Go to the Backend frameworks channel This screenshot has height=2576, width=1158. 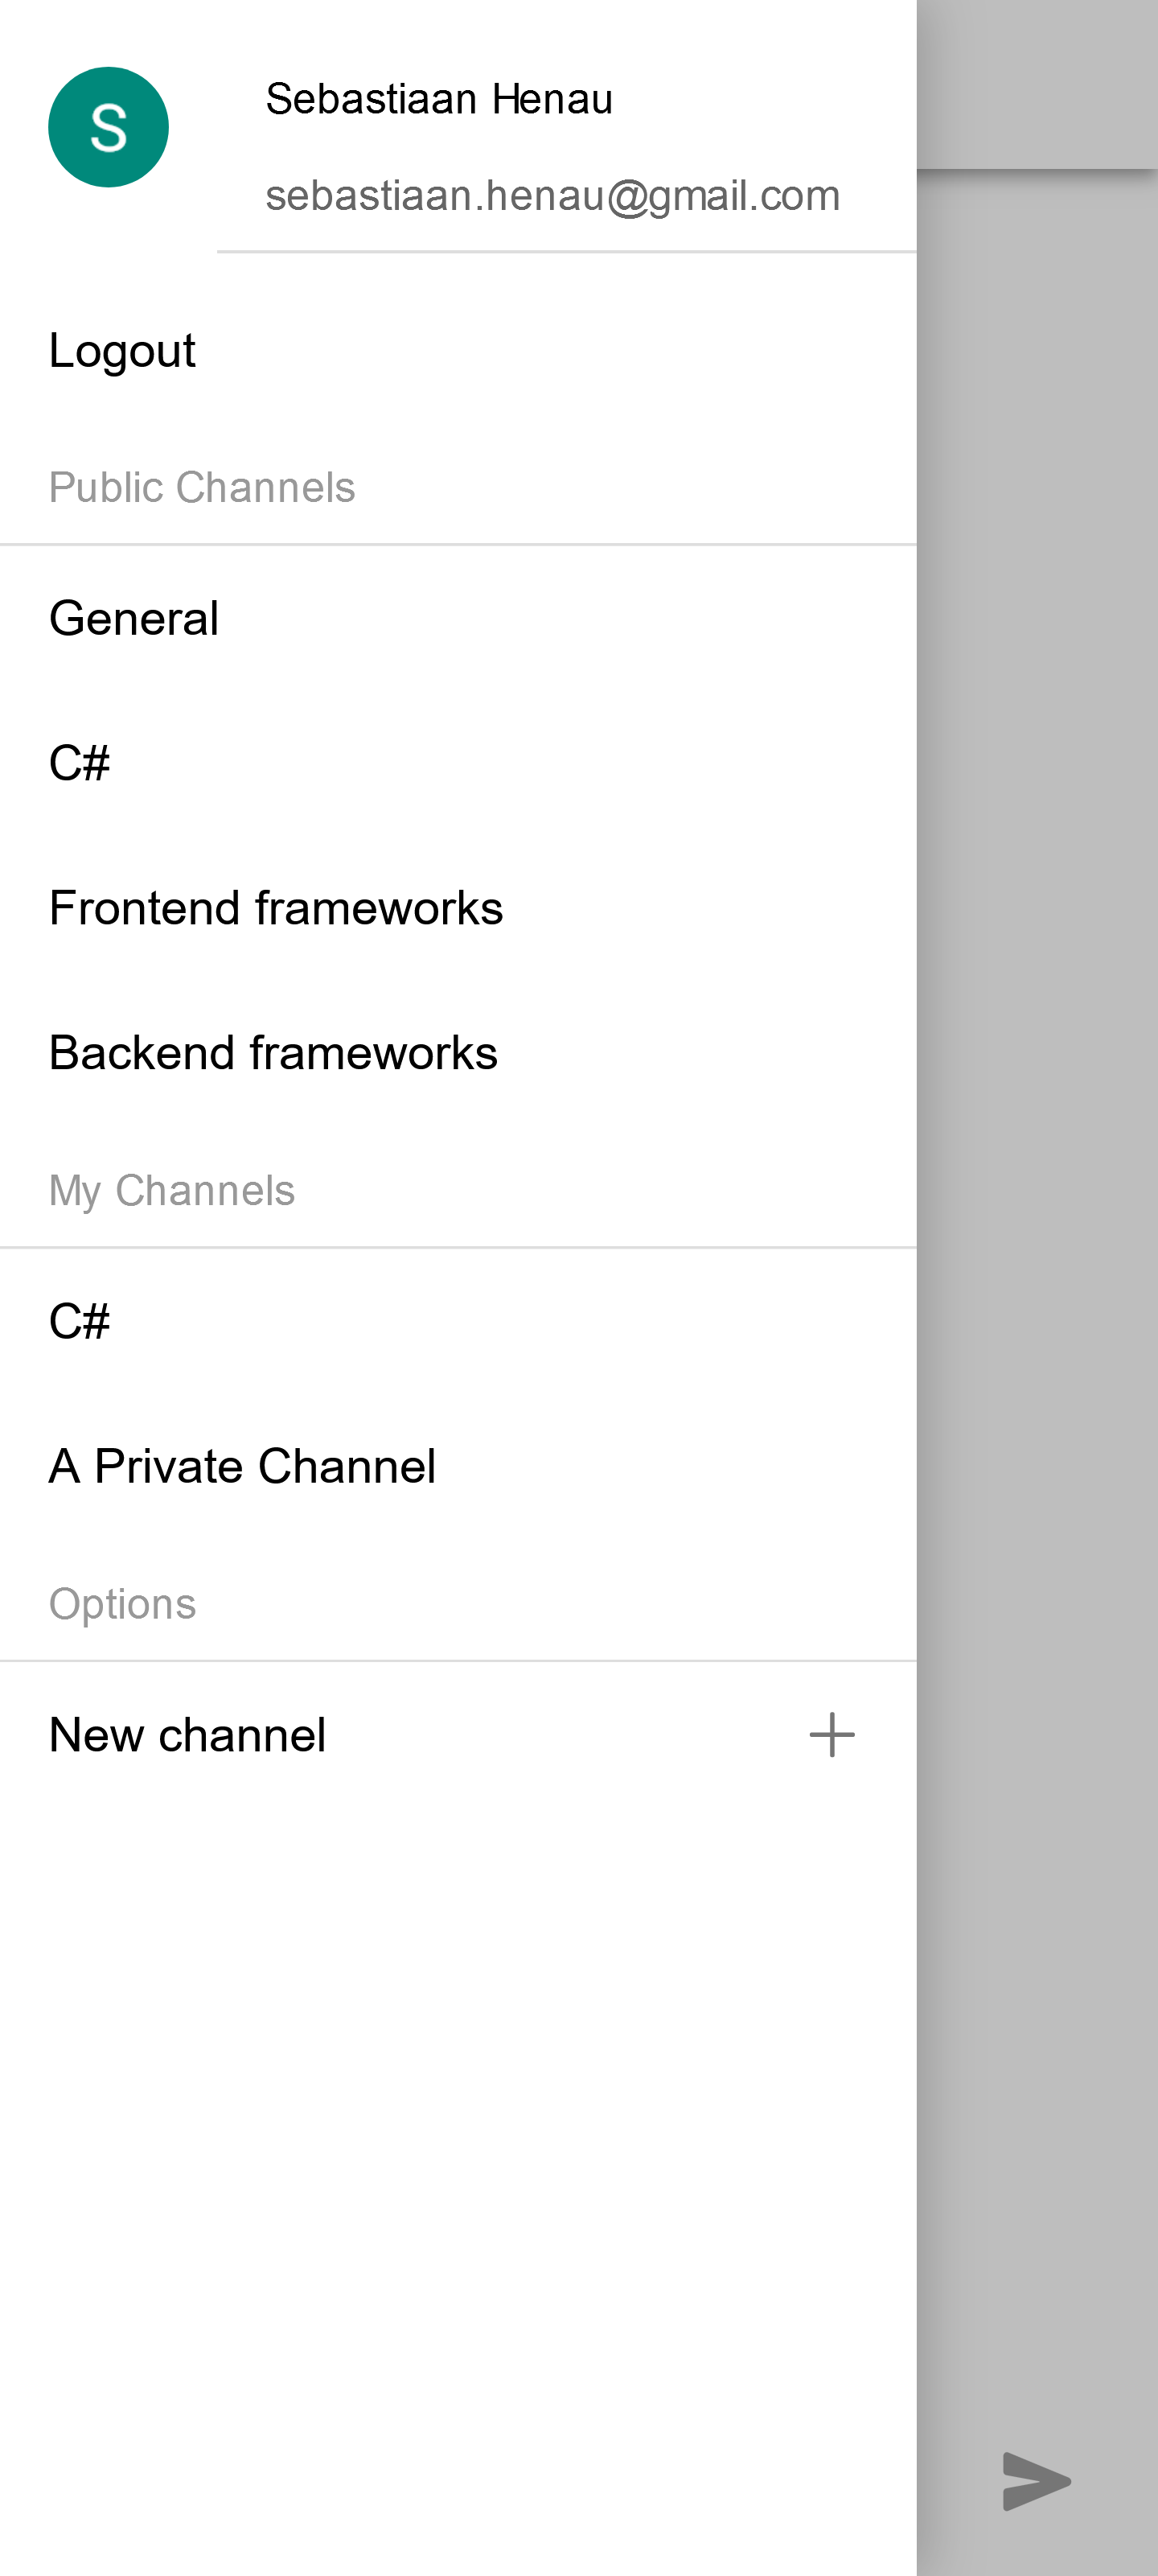click(273, 1053)
